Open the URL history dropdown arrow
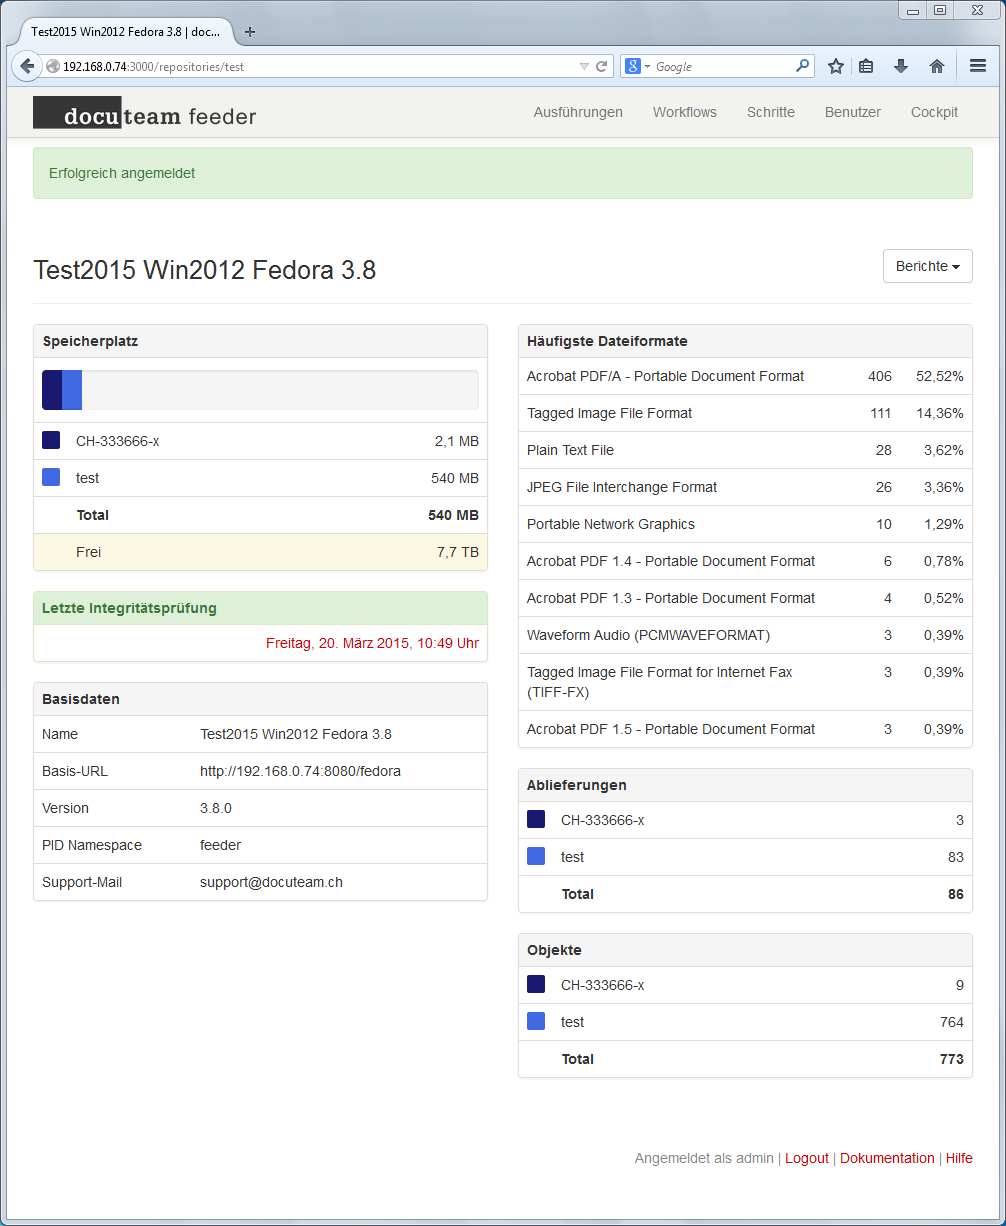The image size is (1006, 1226). coord(584,67)
